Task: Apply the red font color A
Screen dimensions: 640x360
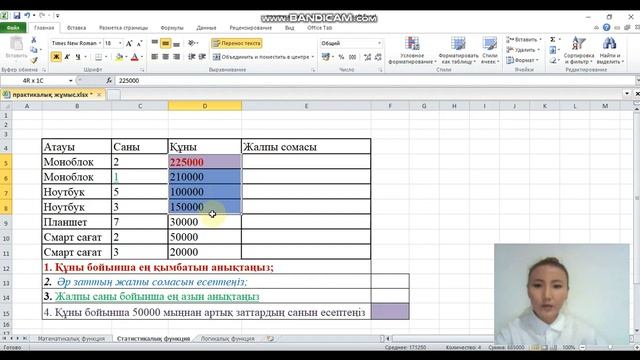Action: (x=135, y=57)
